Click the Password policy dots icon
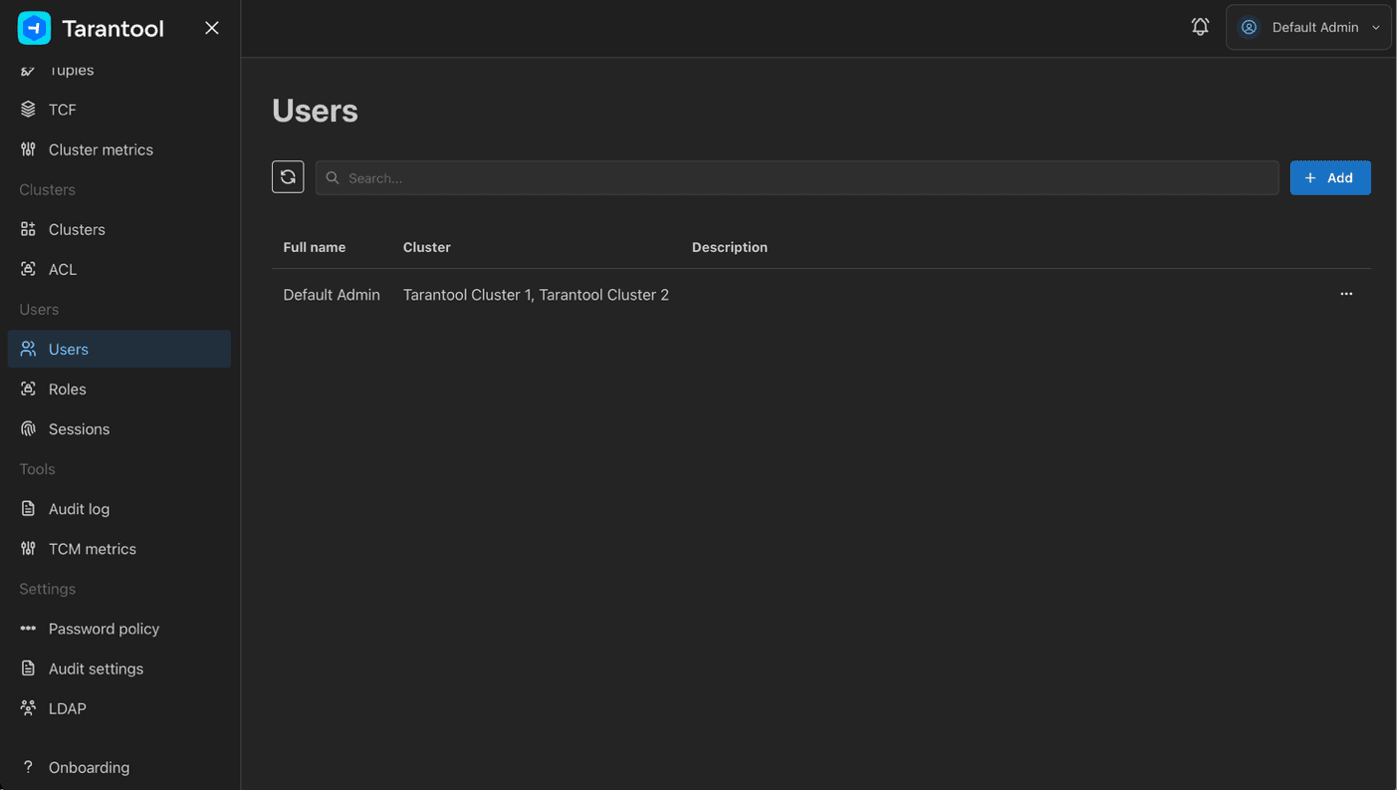The width and height of the screenshot is (1399, 794). coord(28,629)
